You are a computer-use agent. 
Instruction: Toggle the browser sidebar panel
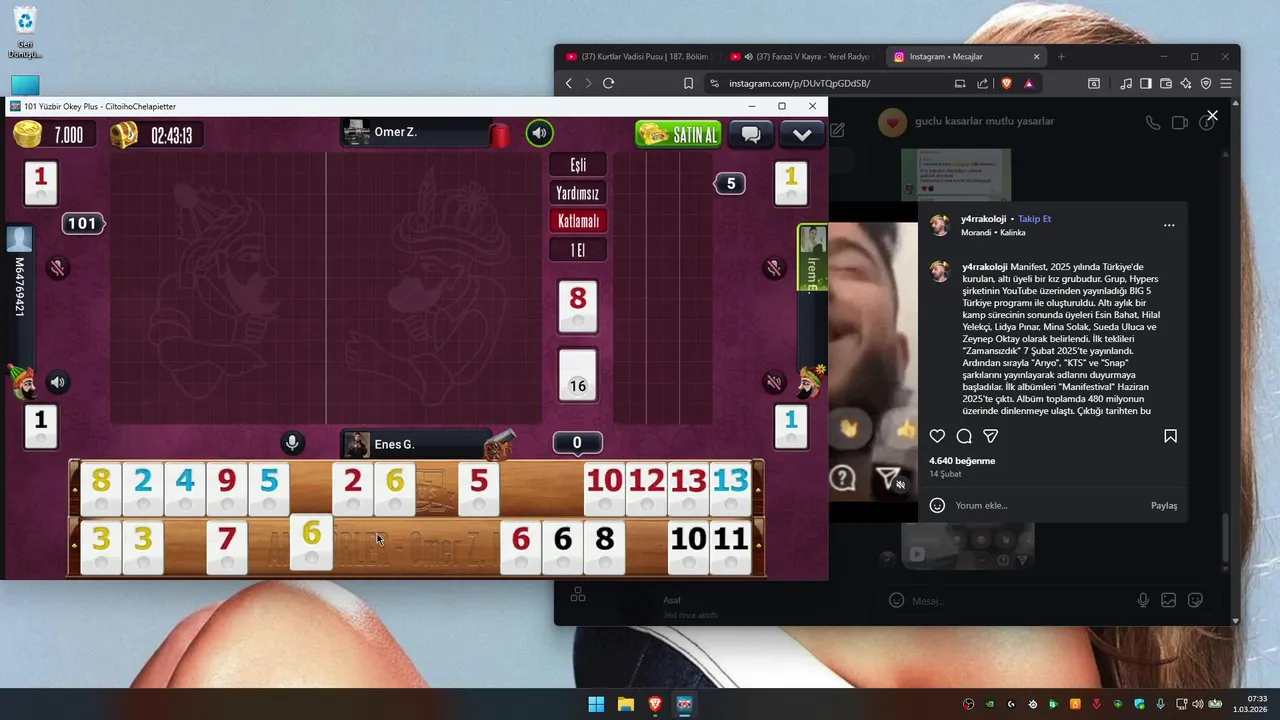pyautogui.click(x=1146, y=83)
